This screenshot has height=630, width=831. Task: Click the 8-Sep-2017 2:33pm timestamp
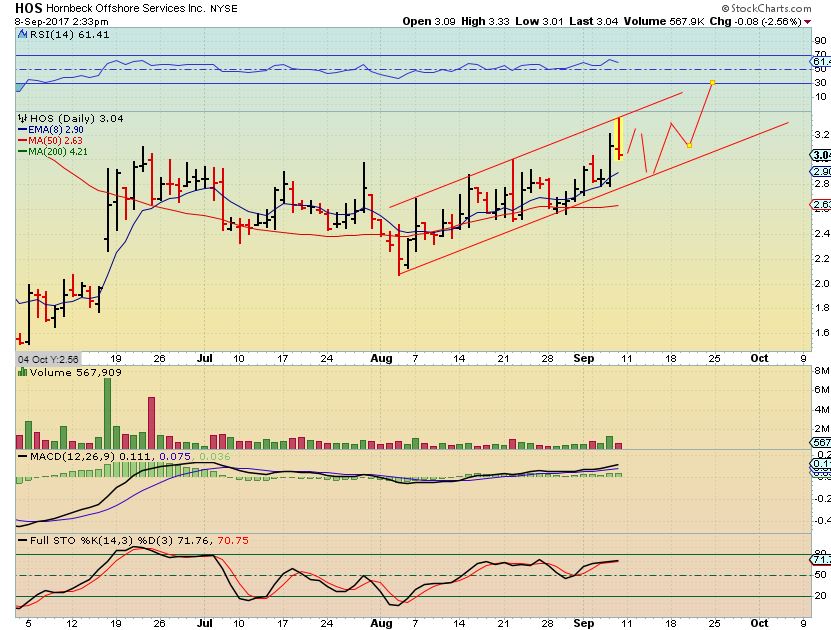coord(61,22)
